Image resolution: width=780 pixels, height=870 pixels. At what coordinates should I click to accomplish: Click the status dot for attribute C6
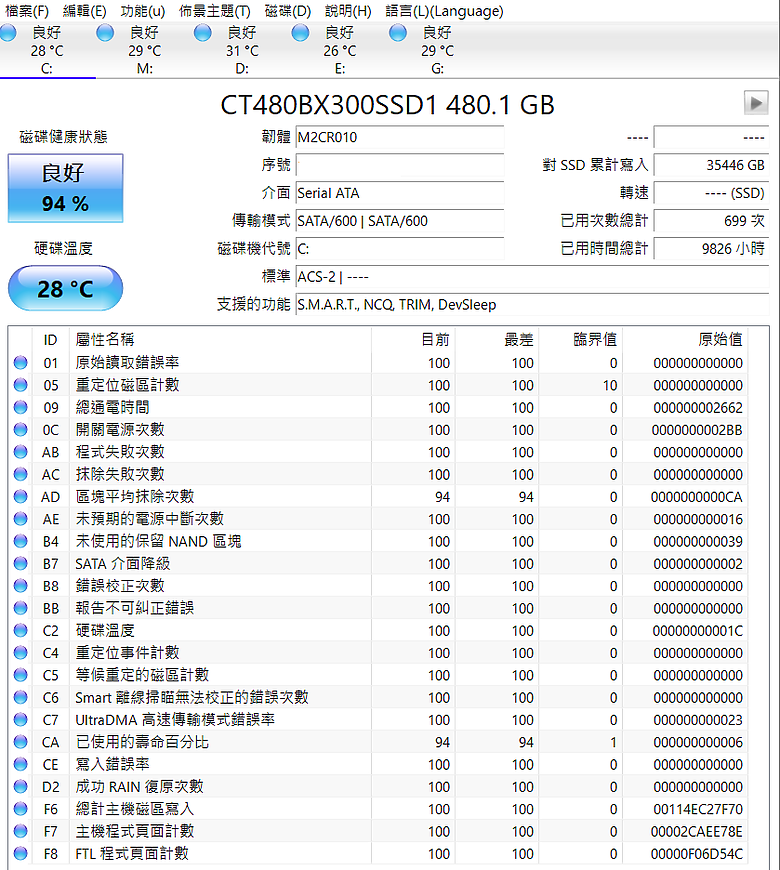pos(21,697)
